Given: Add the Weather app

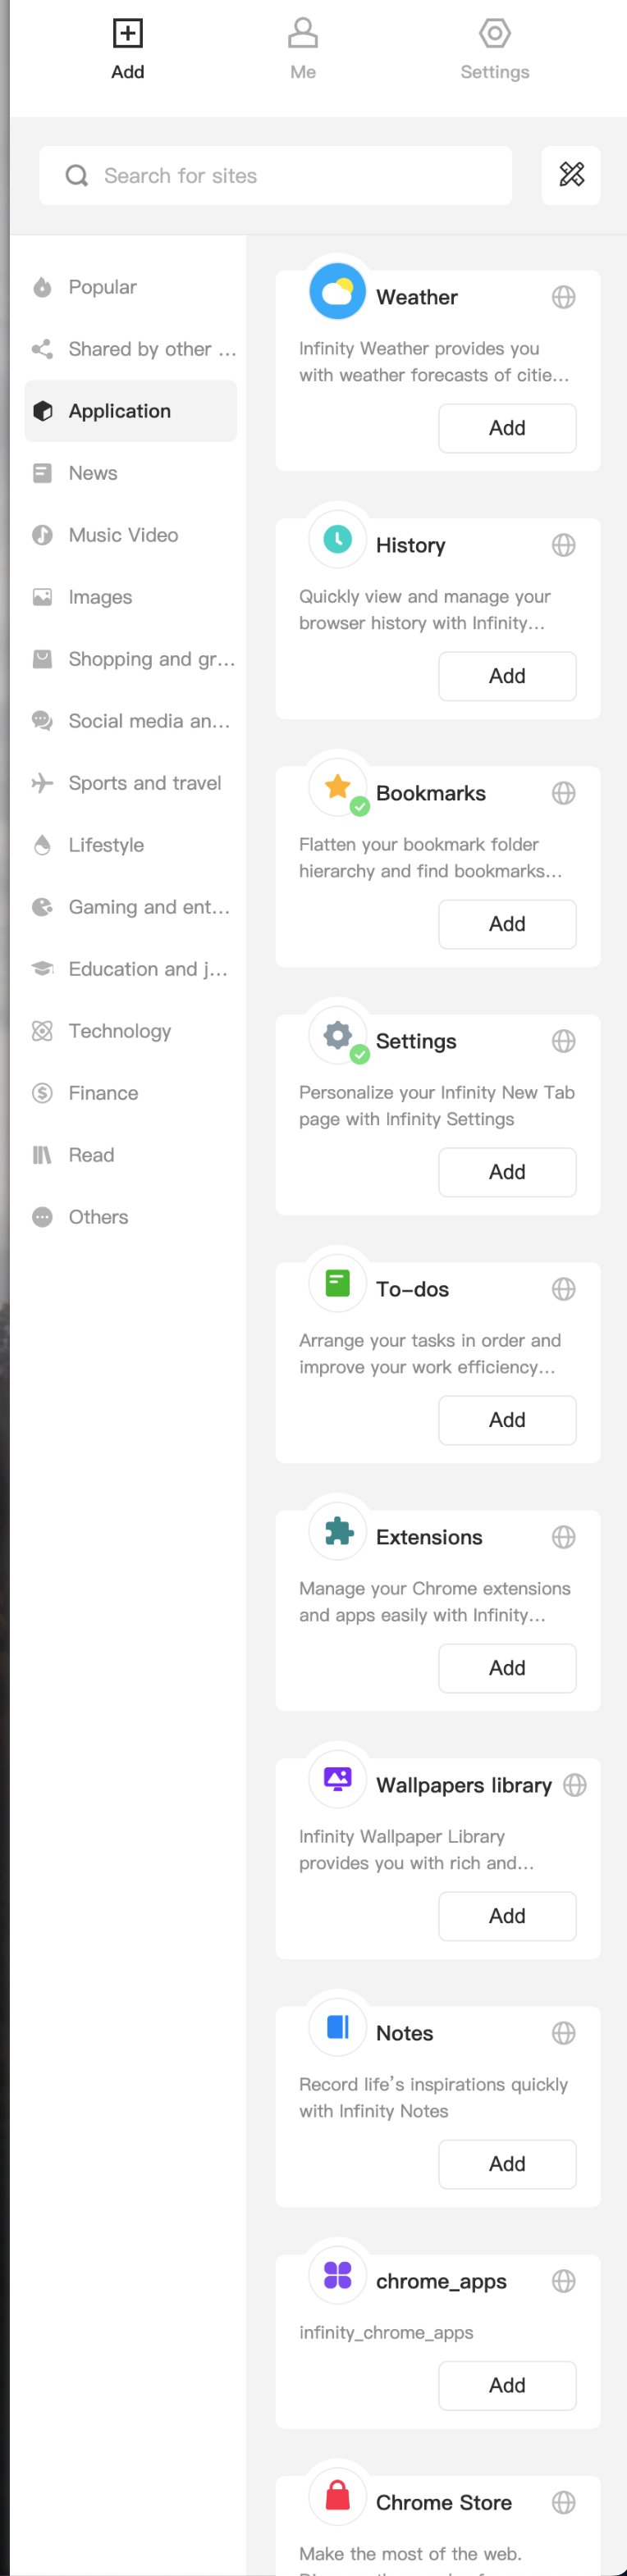Looking at the screenshot, I should [507, 428].
